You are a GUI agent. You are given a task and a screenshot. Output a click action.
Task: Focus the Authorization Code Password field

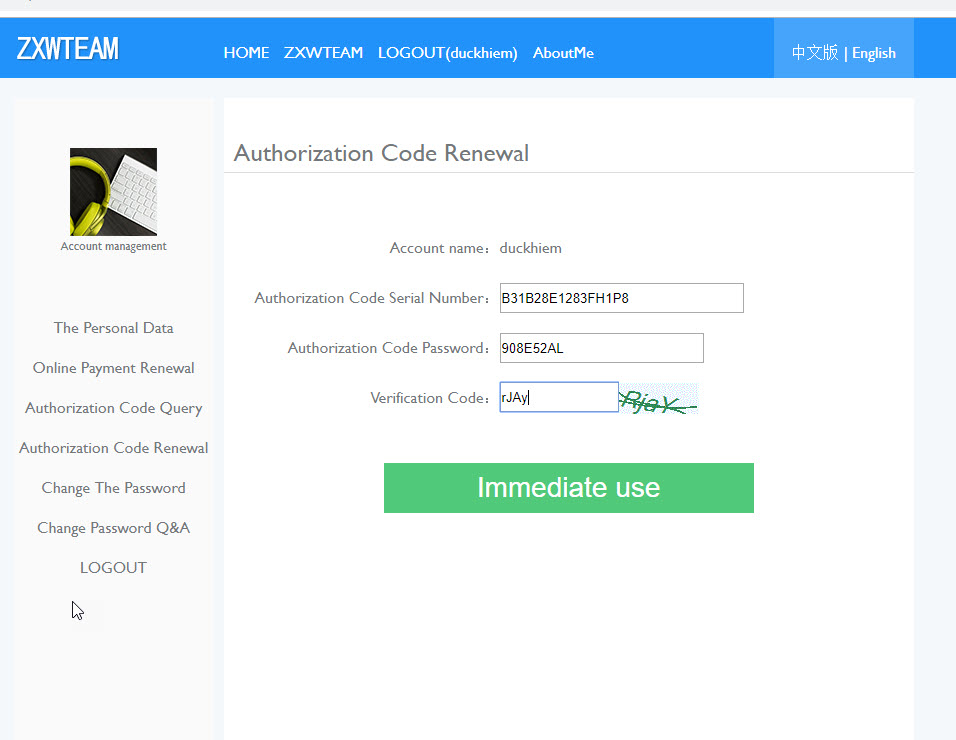point(600,347)
